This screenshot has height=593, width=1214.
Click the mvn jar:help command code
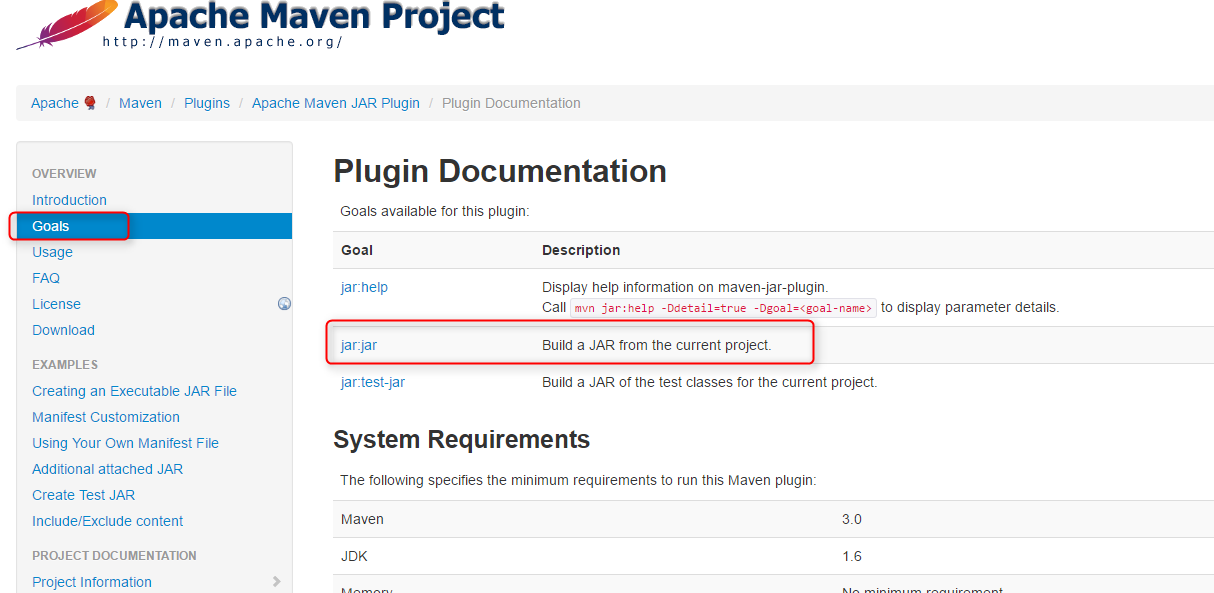[723, 308]
